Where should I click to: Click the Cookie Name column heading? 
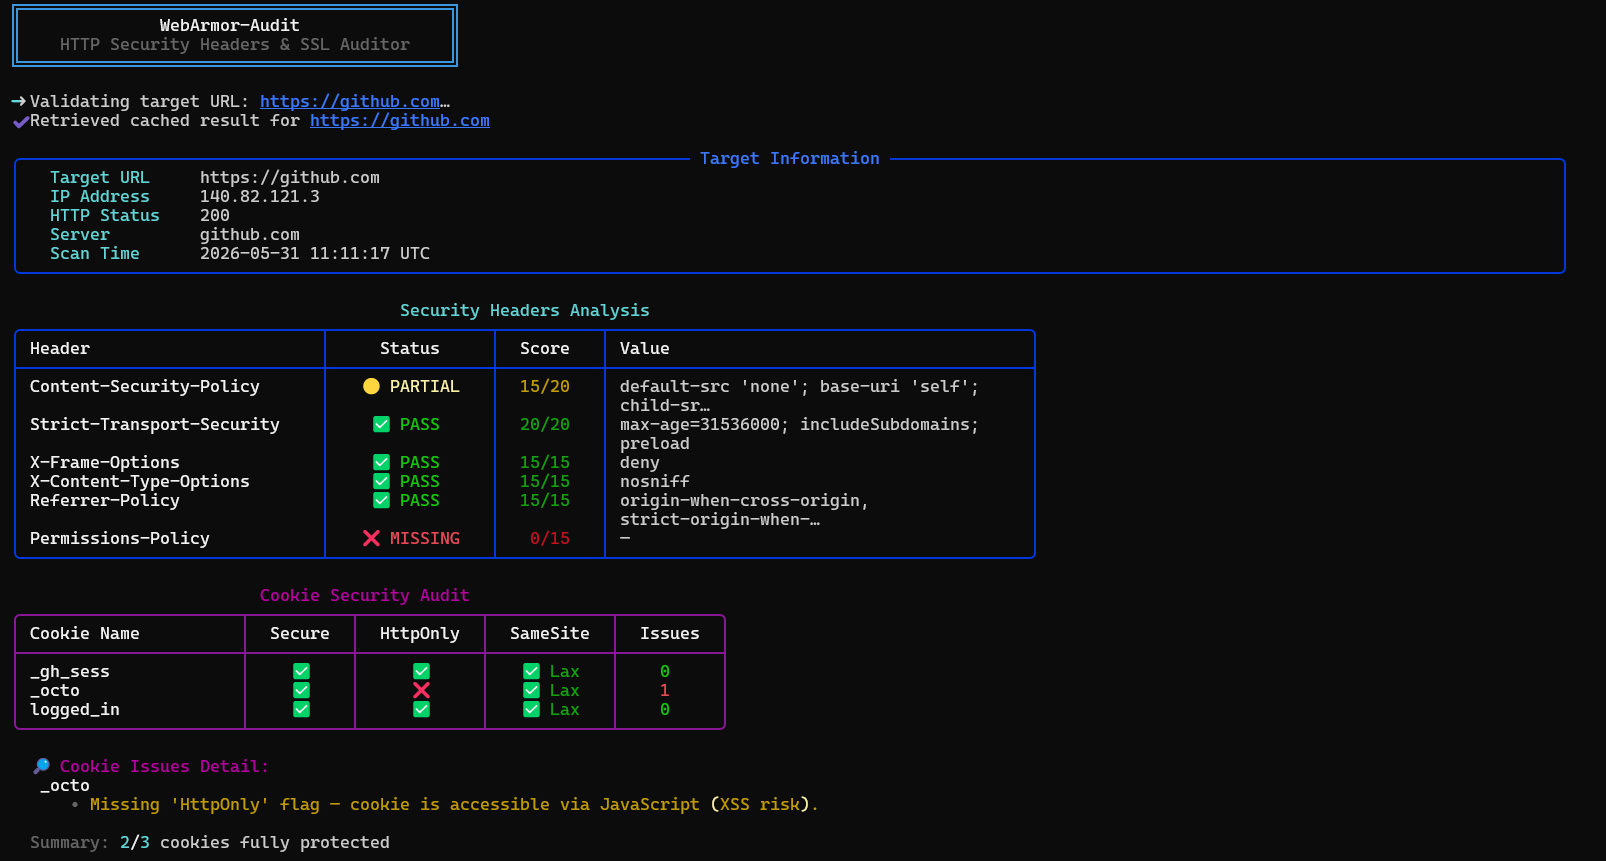pyautogui.click(x=85, y=633)
